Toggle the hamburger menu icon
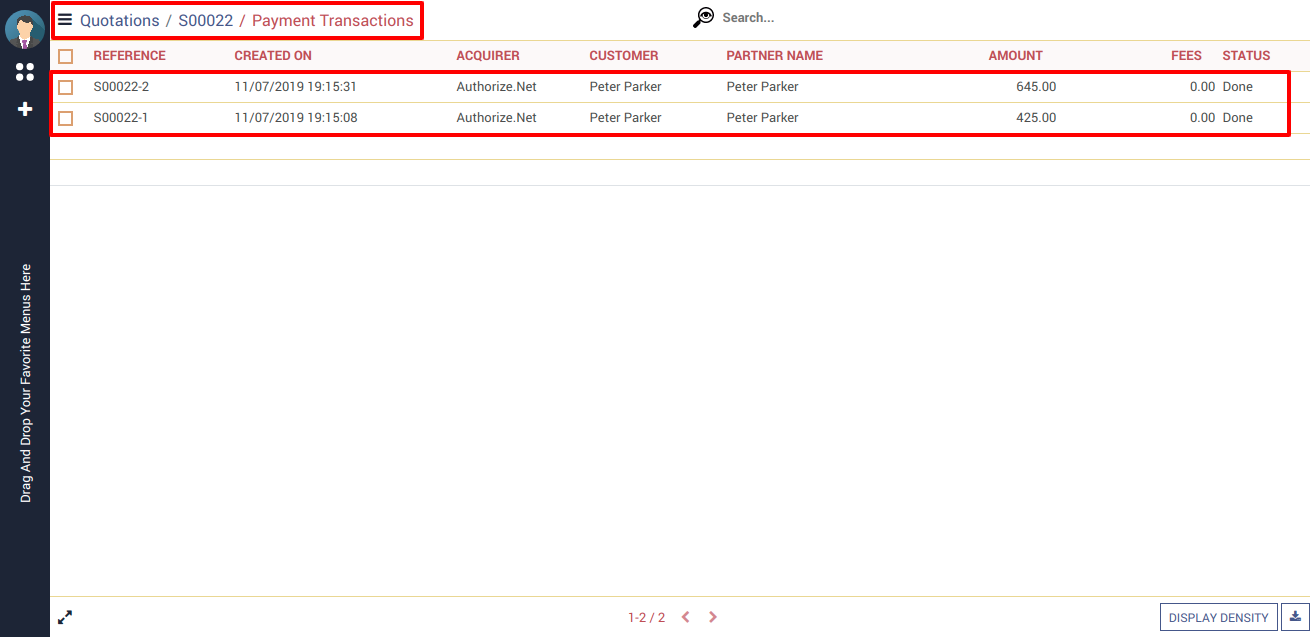The width and height of the screenshot is (1310, 637). tap(65, 20)
